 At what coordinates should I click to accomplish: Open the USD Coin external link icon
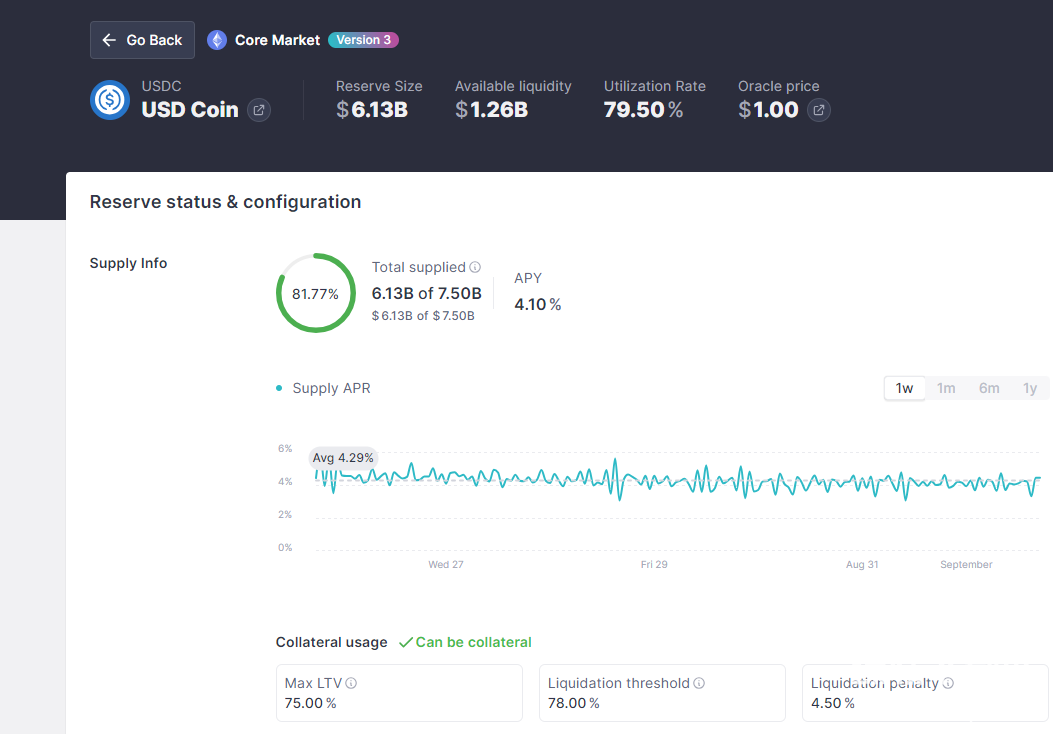(x=258, y=110)
